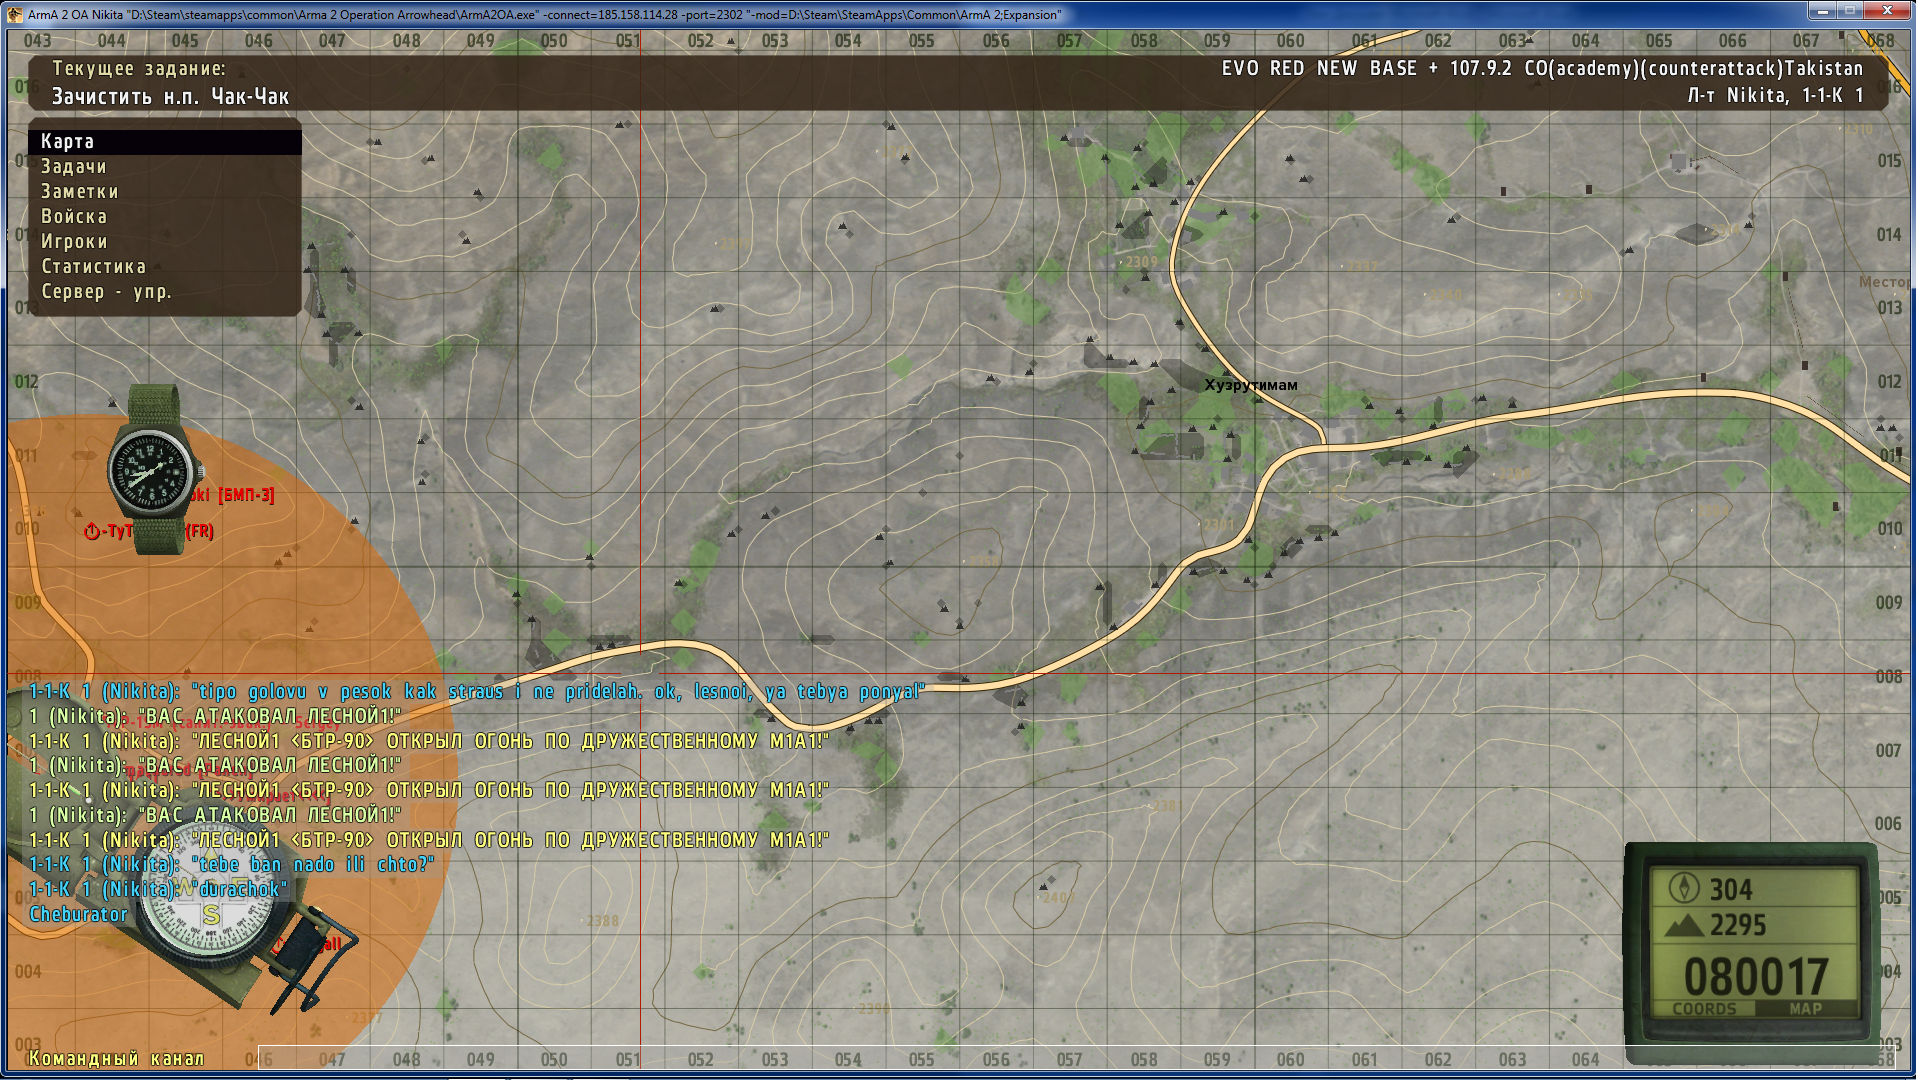Select the COORDS mode on GPS
The image size is (1916, 1080).
(x=1704, y=1009)
